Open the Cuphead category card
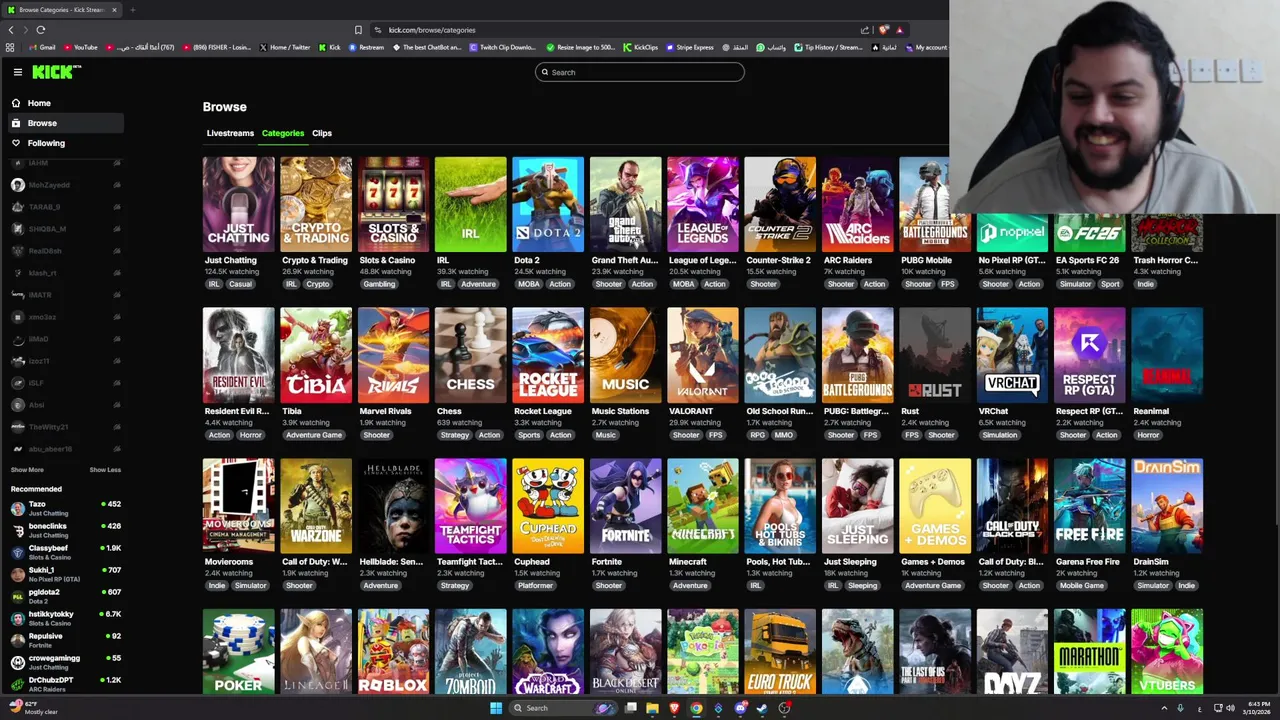 [548, 506]
